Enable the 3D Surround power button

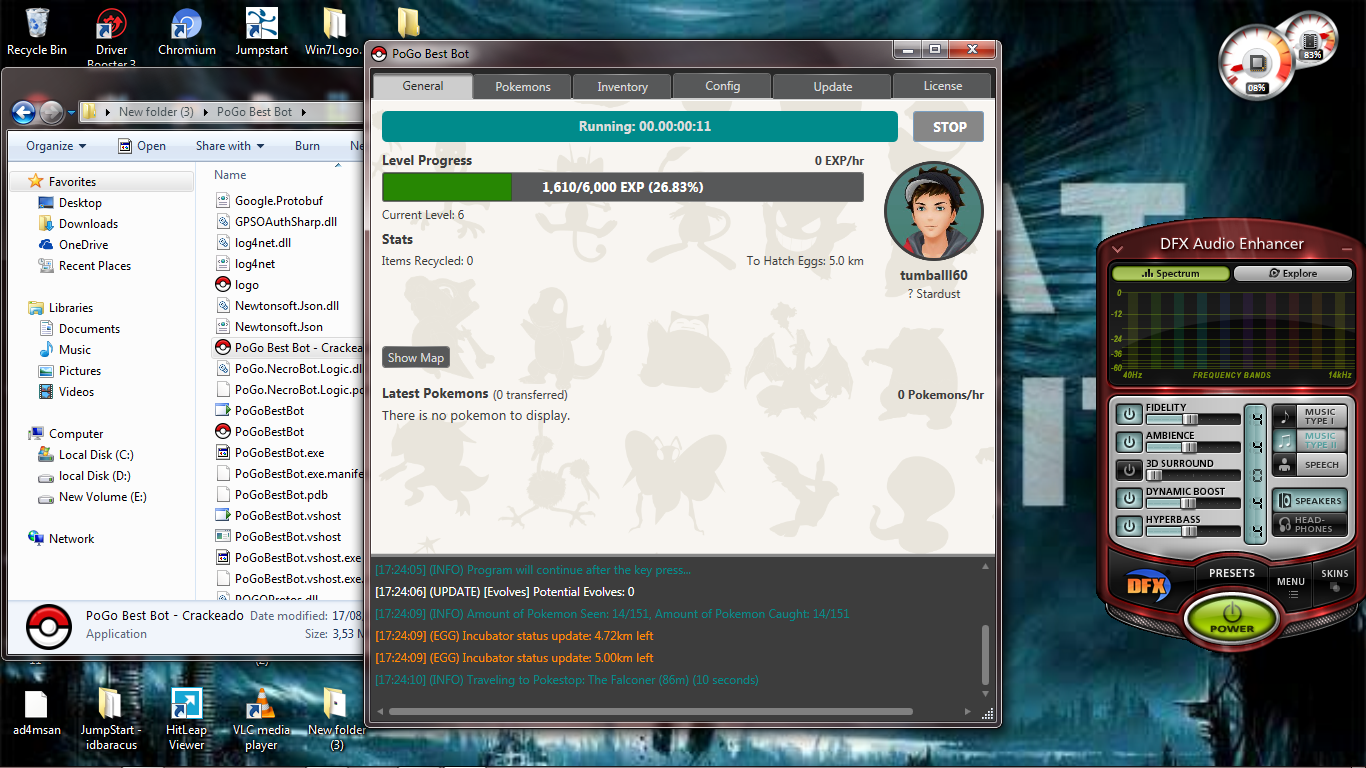1129,470
